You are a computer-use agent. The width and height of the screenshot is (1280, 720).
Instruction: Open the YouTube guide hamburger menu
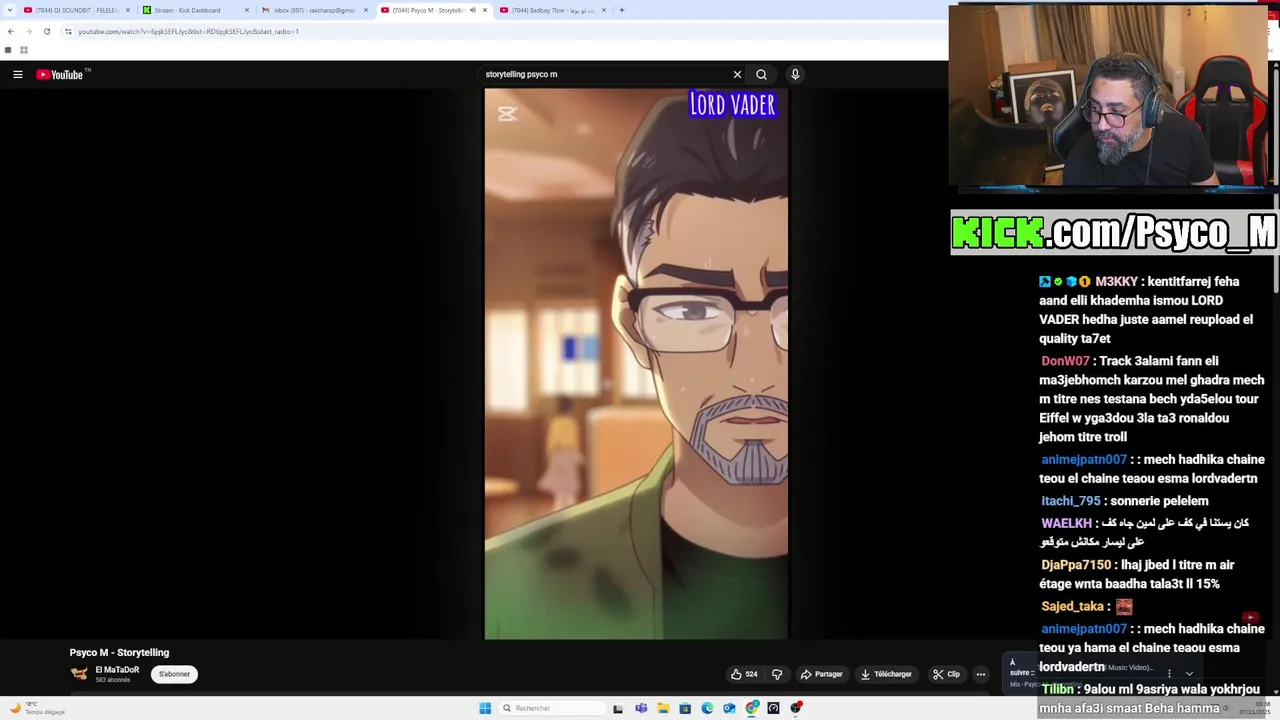pos(17,74)
